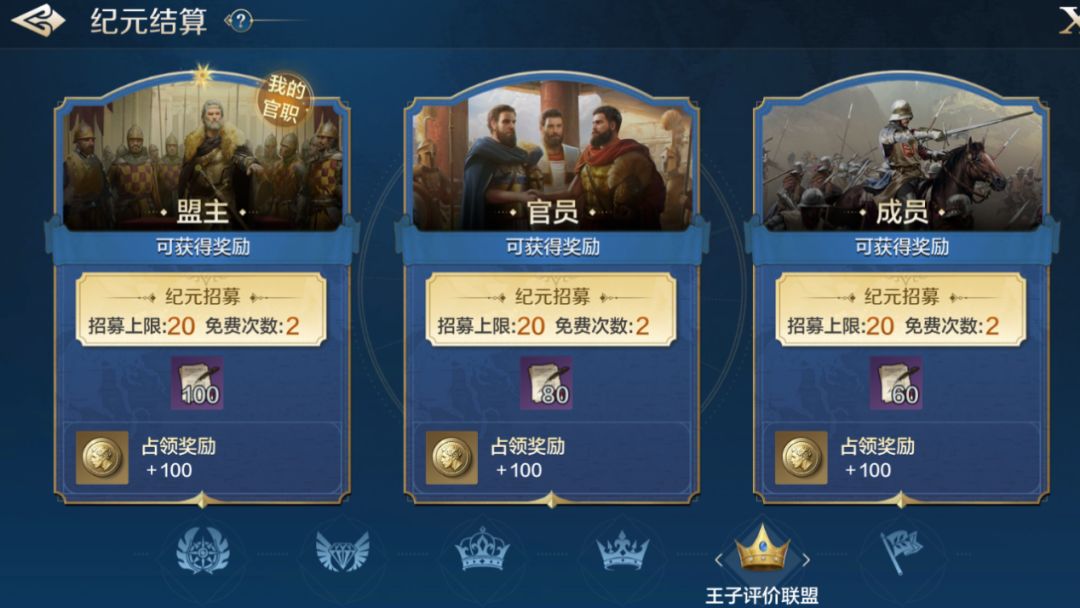Viewport: 1080px width, 608px height.
Task: Select the fleur-de-lis crown rank icon
Action: (x=623, y=551)
